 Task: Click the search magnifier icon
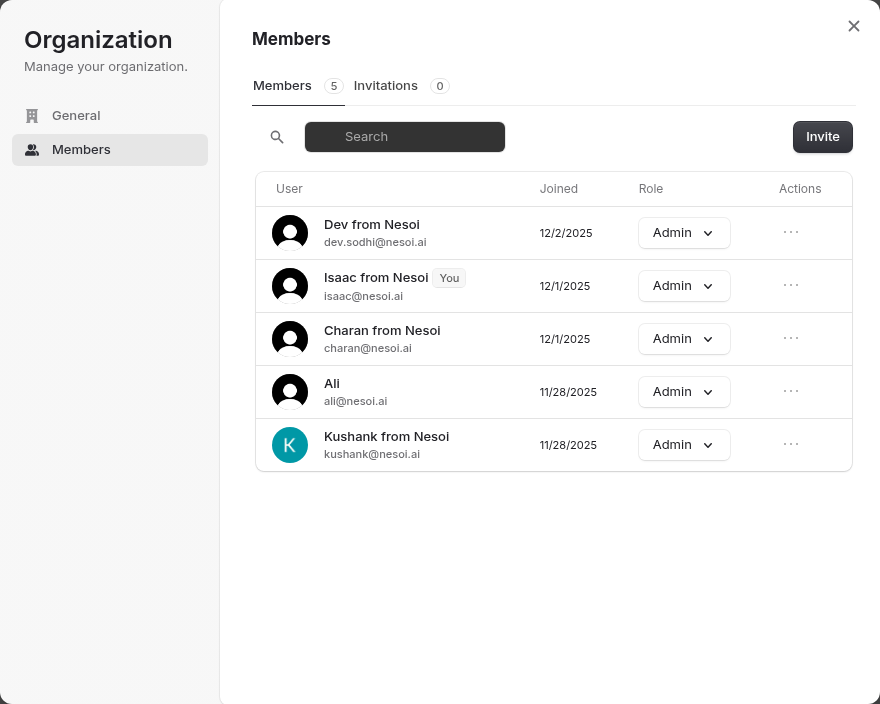point(277,137)
